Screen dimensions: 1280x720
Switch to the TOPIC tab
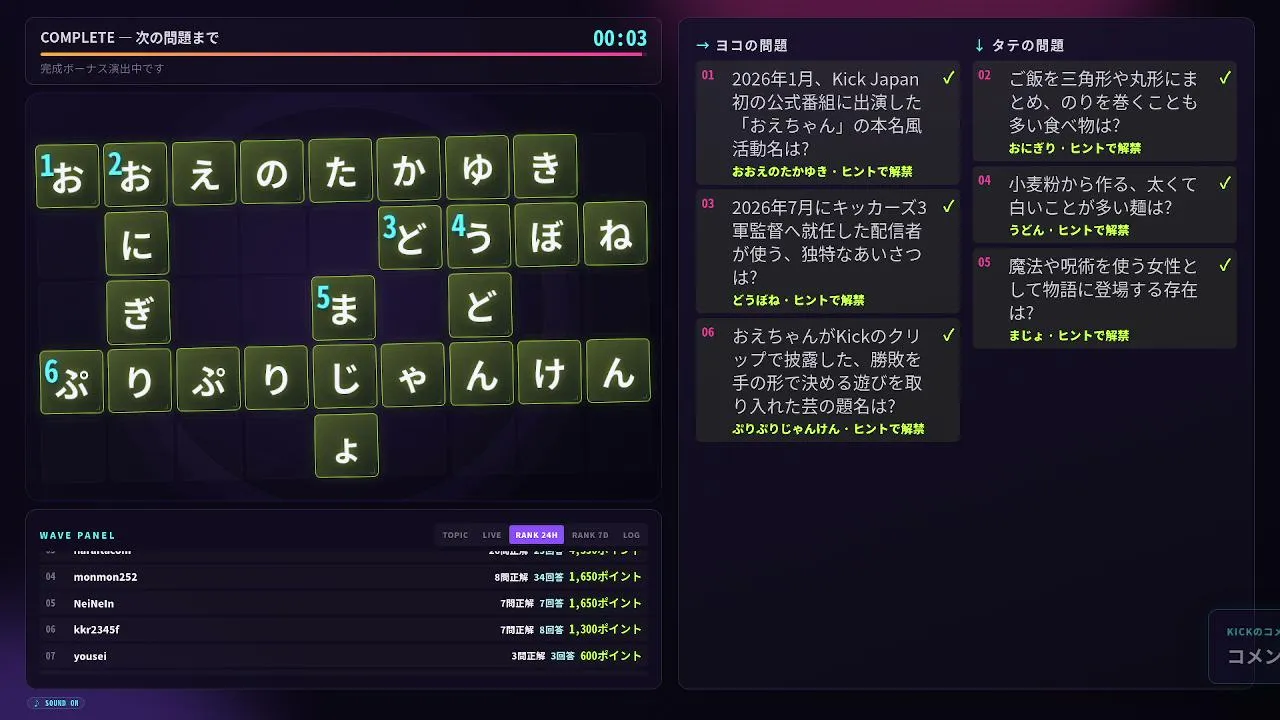(x=455, y=535)
